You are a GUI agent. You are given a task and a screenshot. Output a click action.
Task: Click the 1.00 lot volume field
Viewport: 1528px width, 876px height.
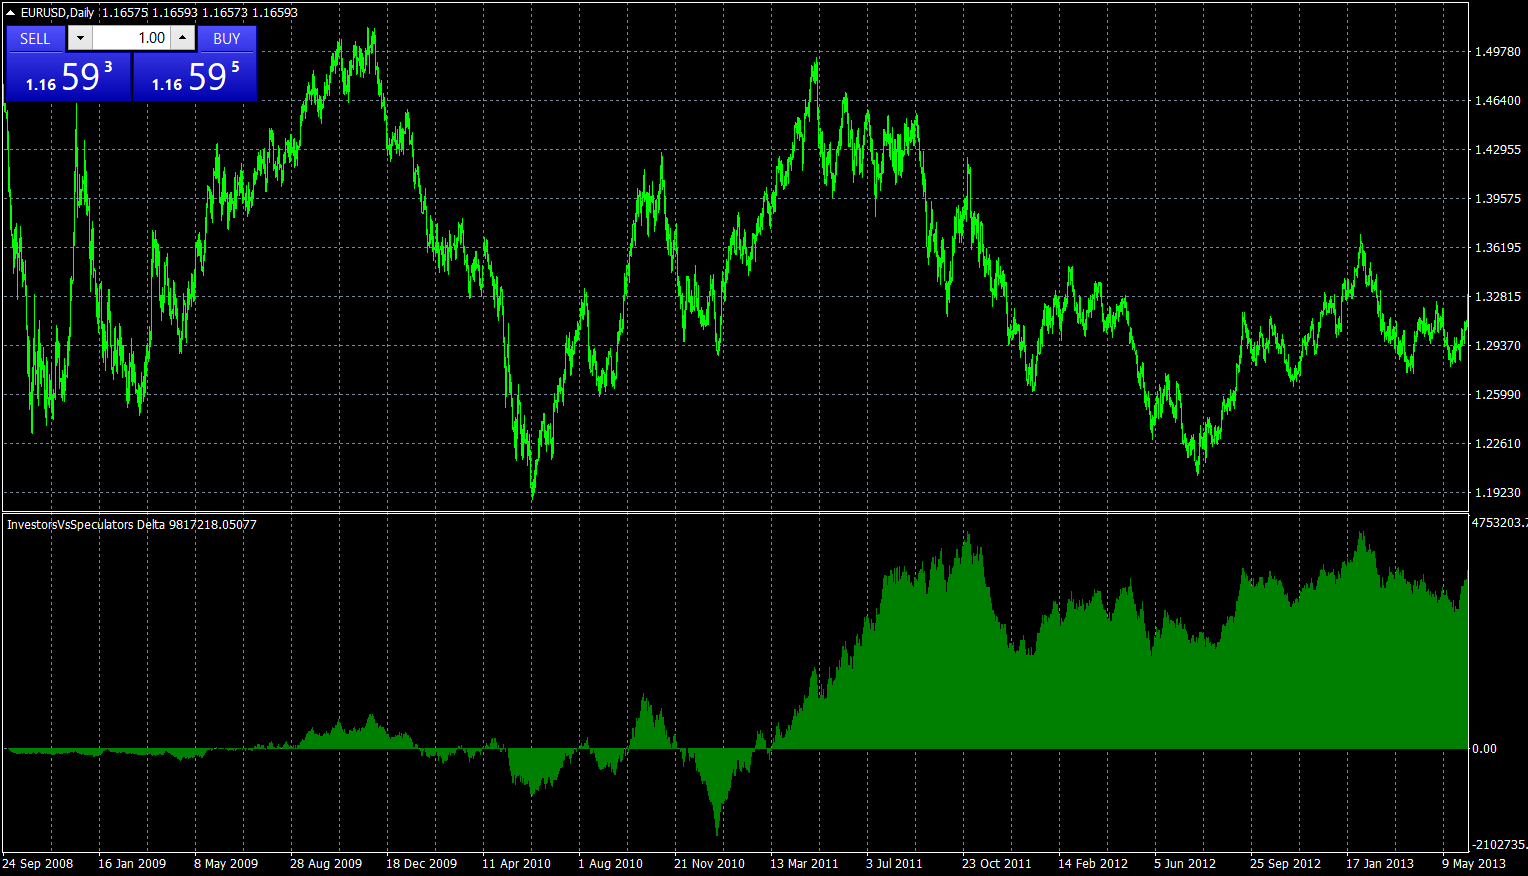pyautogui.click(x=131, y=38)
